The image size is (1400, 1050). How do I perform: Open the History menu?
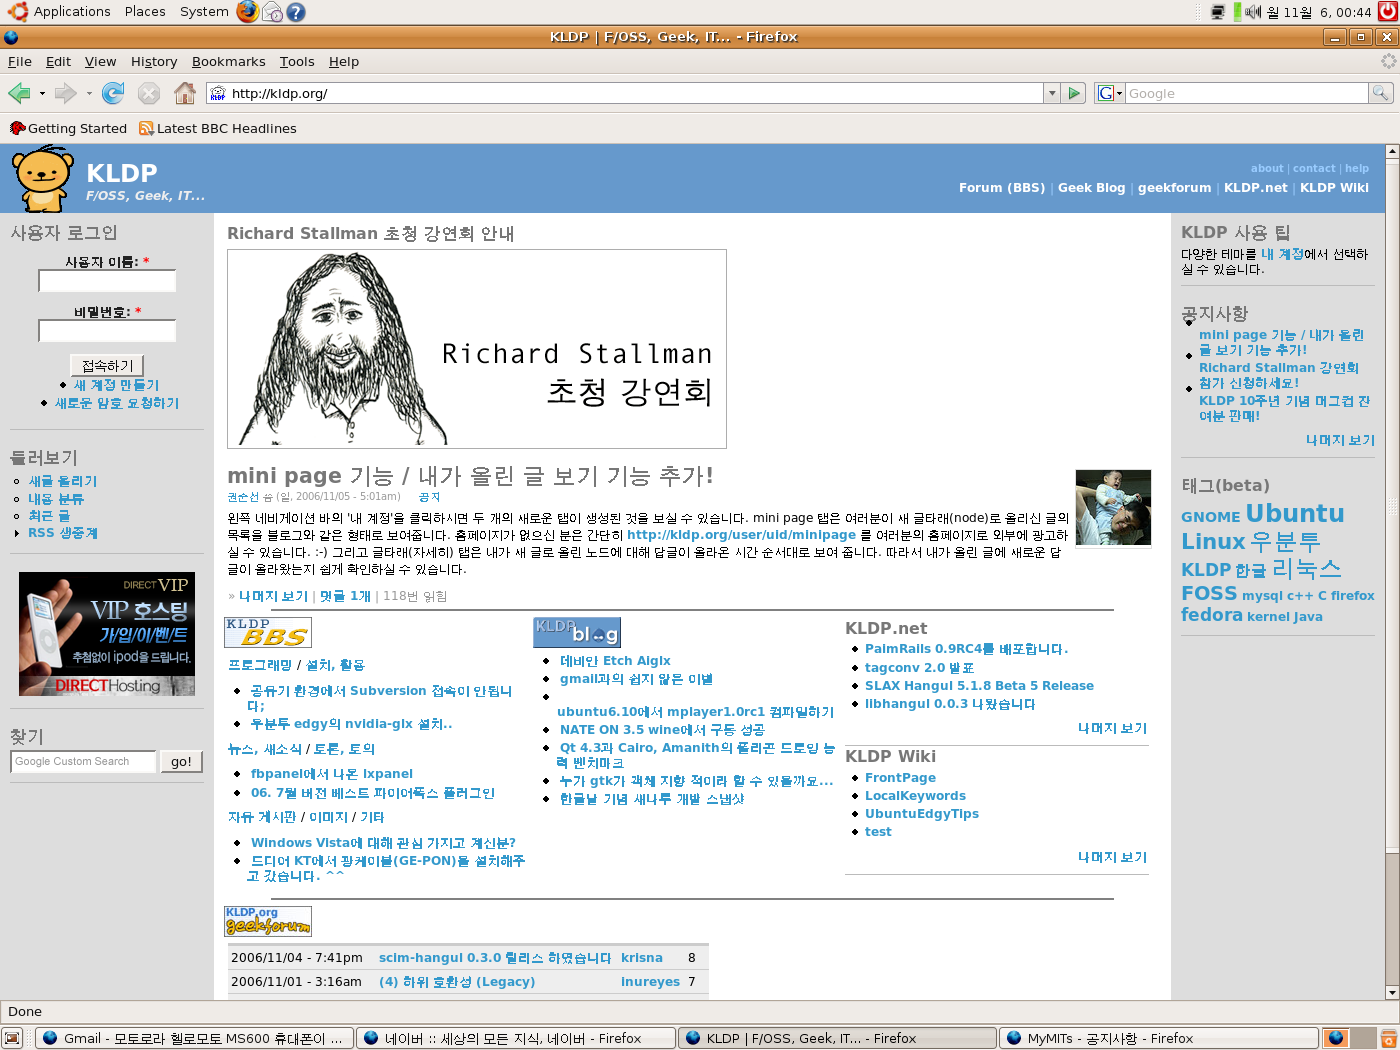click(x=154, y=61)
